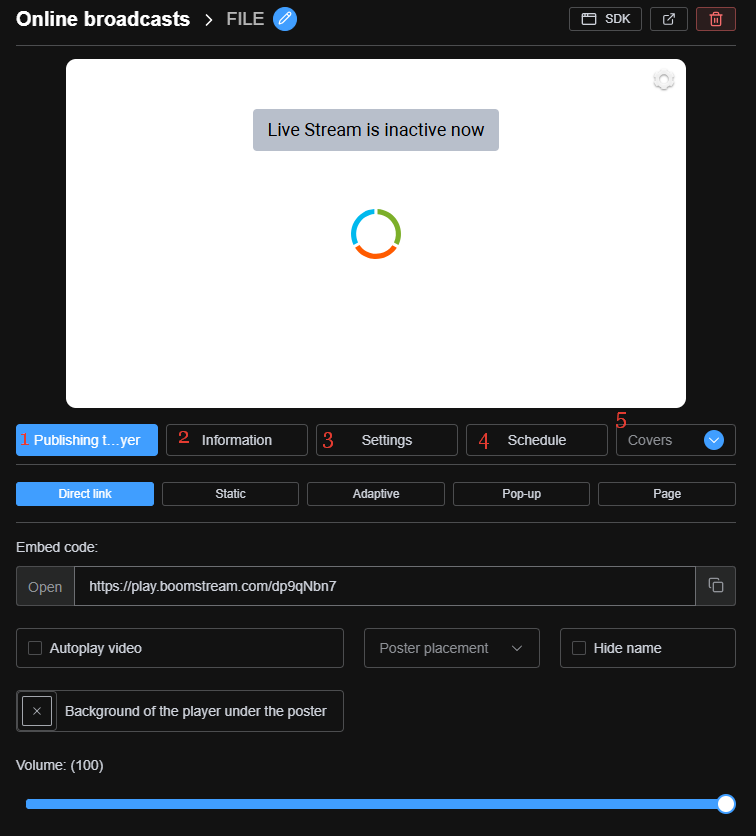Screen dimensions: 756x836
Task: Enable the Autoplay video checkbox
Action: [x=35, y=648]
